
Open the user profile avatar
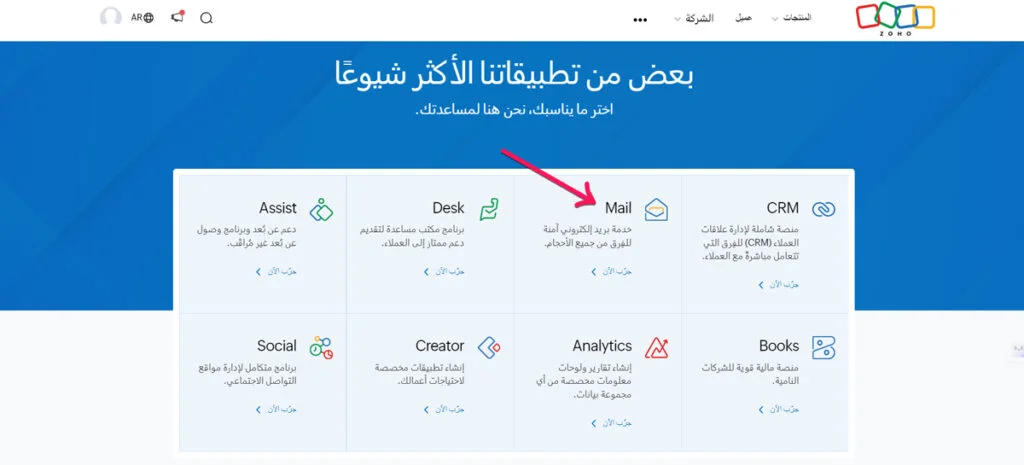(111, 17)
